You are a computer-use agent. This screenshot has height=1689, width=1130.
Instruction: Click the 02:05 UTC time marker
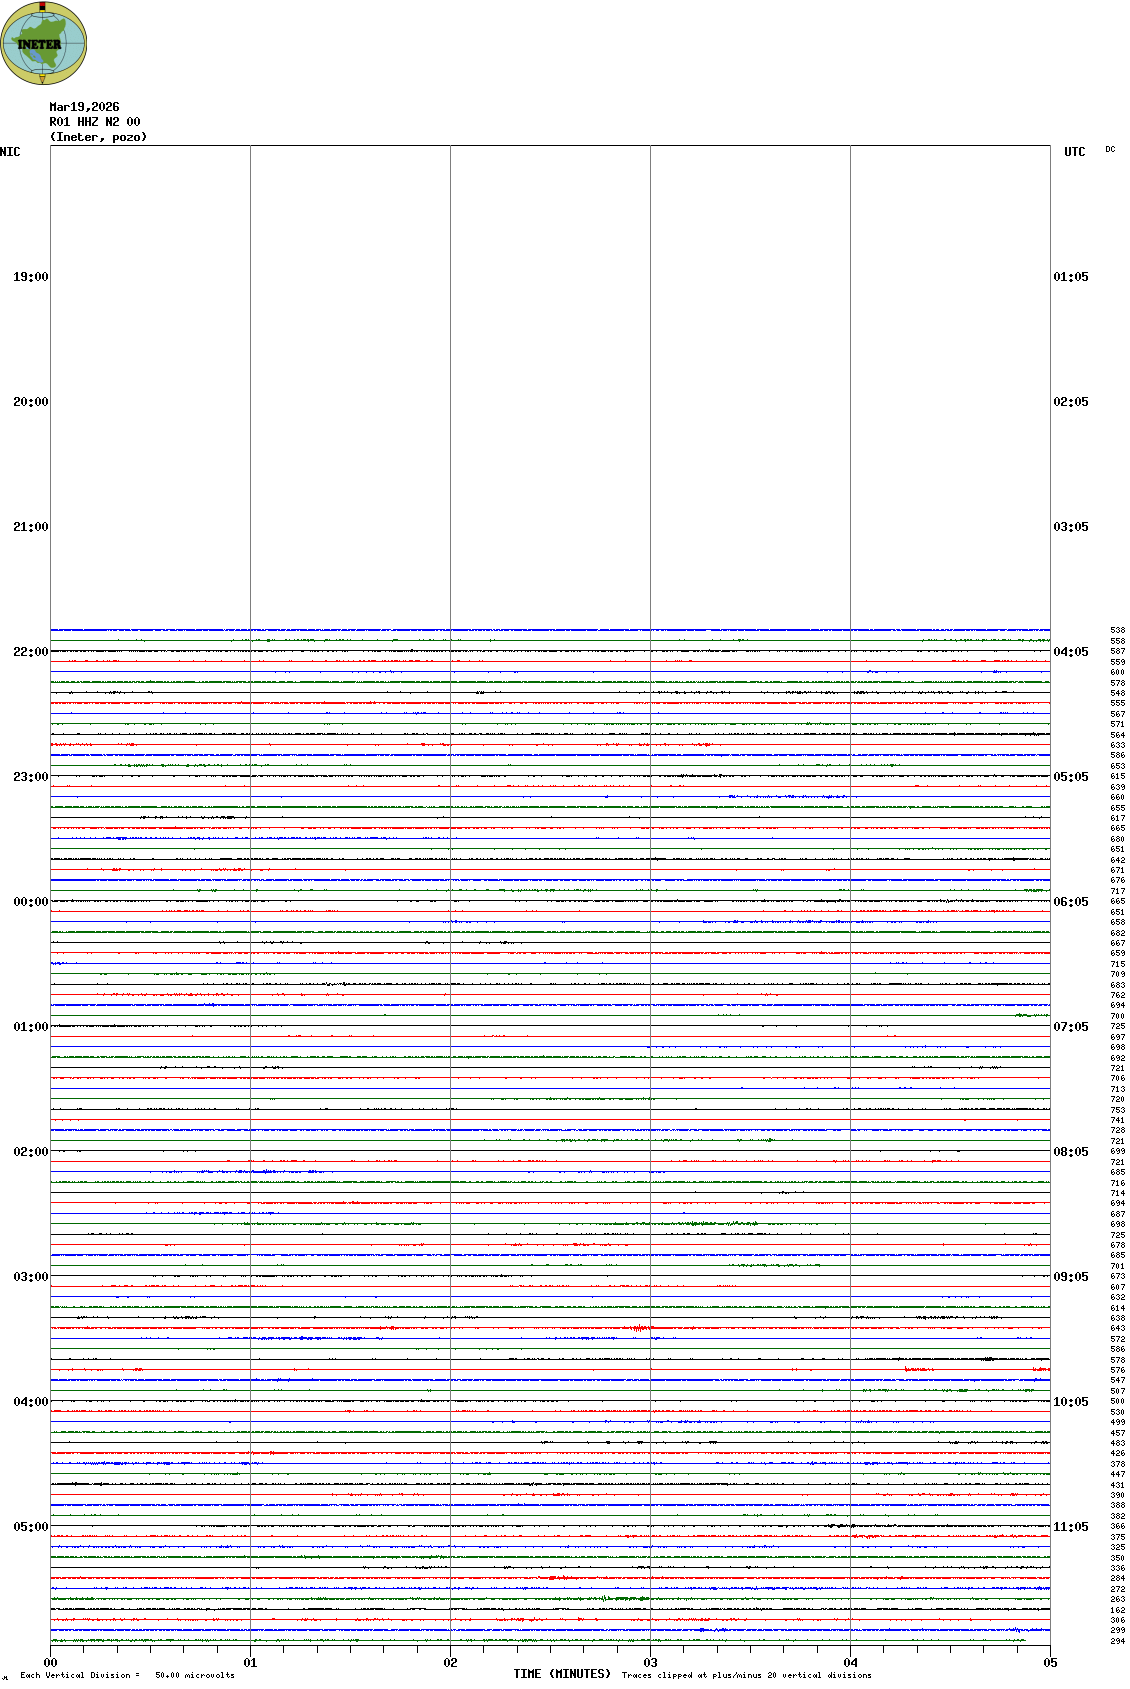[1071, 402]
